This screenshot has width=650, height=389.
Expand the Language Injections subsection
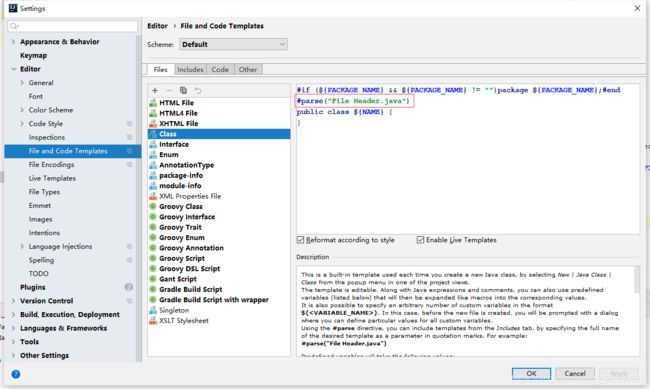(x=22, y=246)
